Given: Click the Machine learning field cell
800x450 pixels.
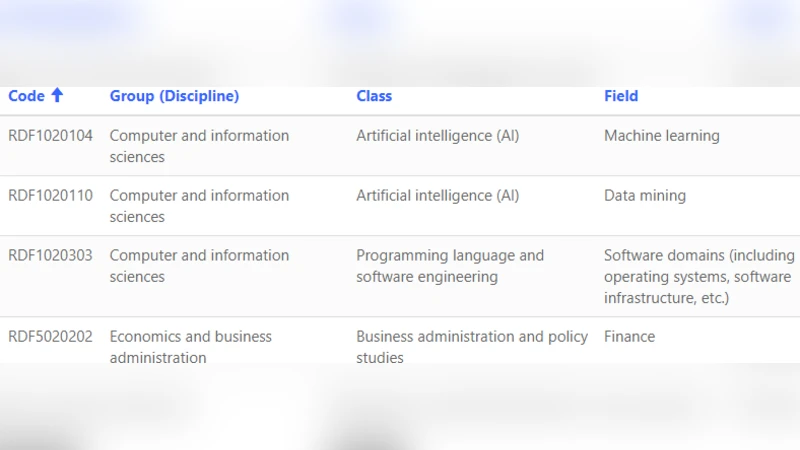Looking at the screenshot, I should [661, 136].
